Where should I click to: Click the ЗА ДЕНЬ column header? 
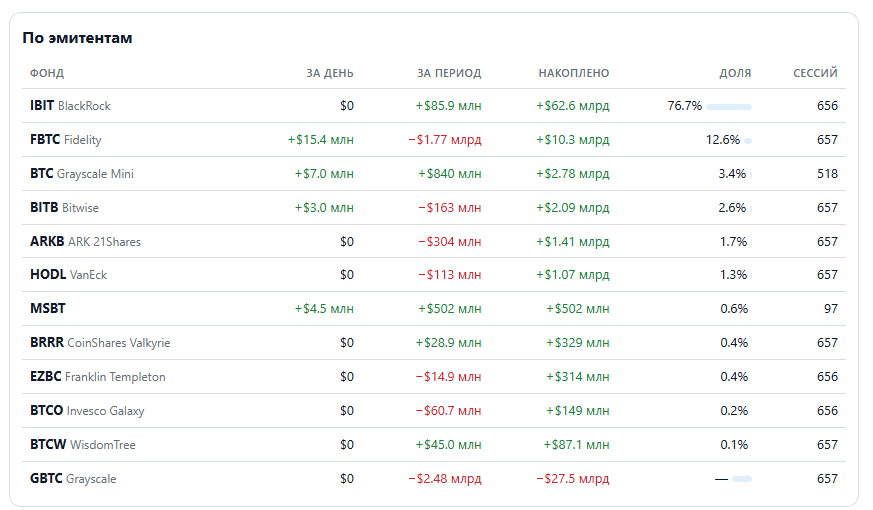click(330, 73)
